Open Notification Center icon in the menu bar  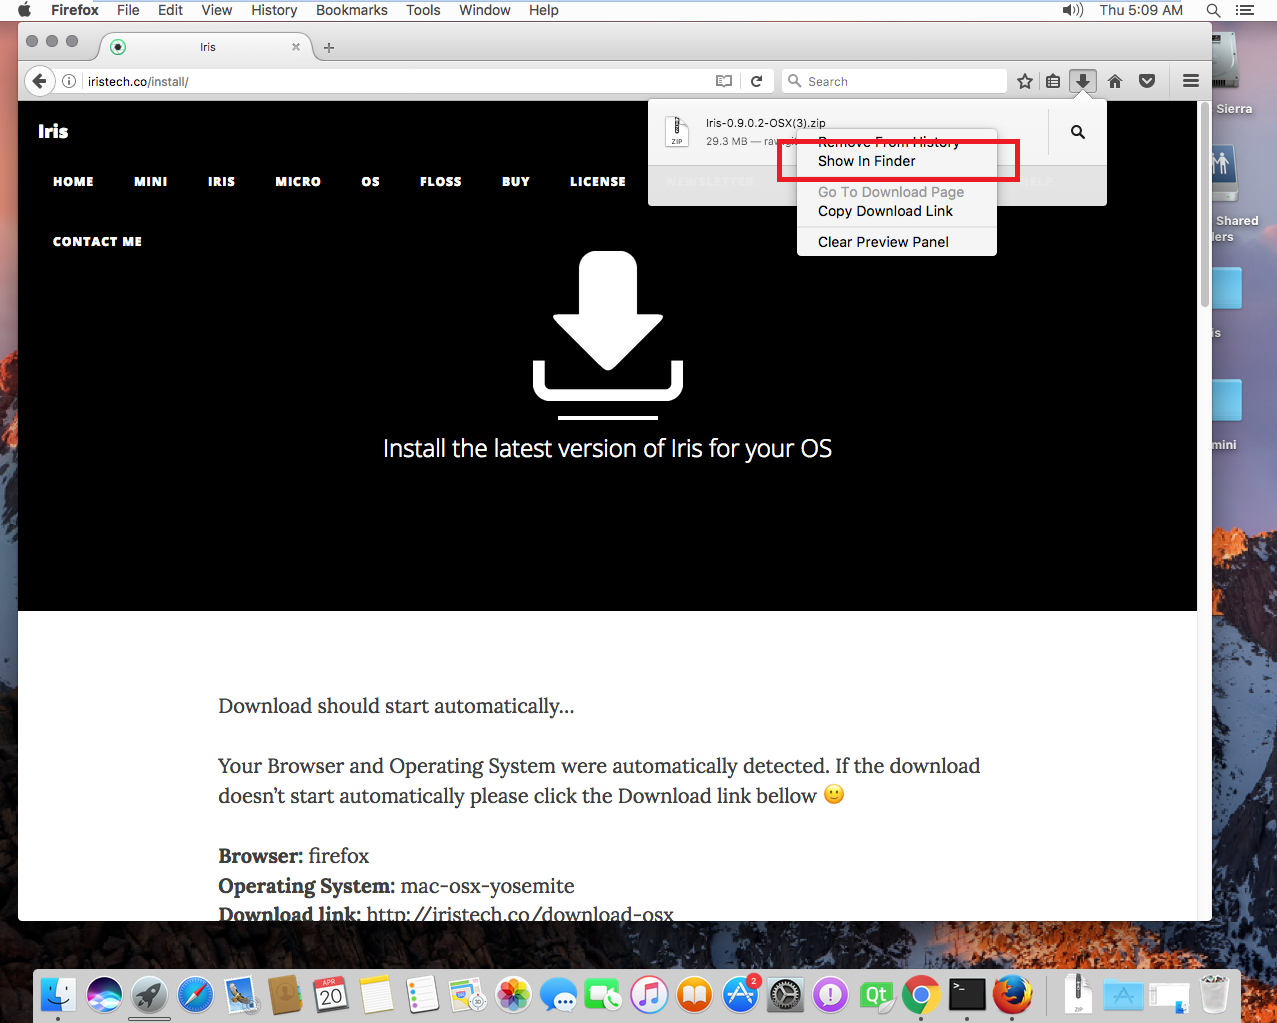point(1245,10)
